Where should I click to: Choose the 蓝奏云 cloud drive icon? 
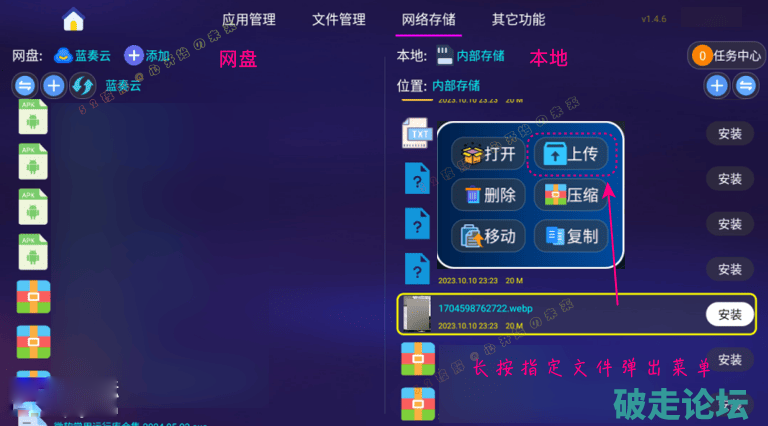click(63, 55)
